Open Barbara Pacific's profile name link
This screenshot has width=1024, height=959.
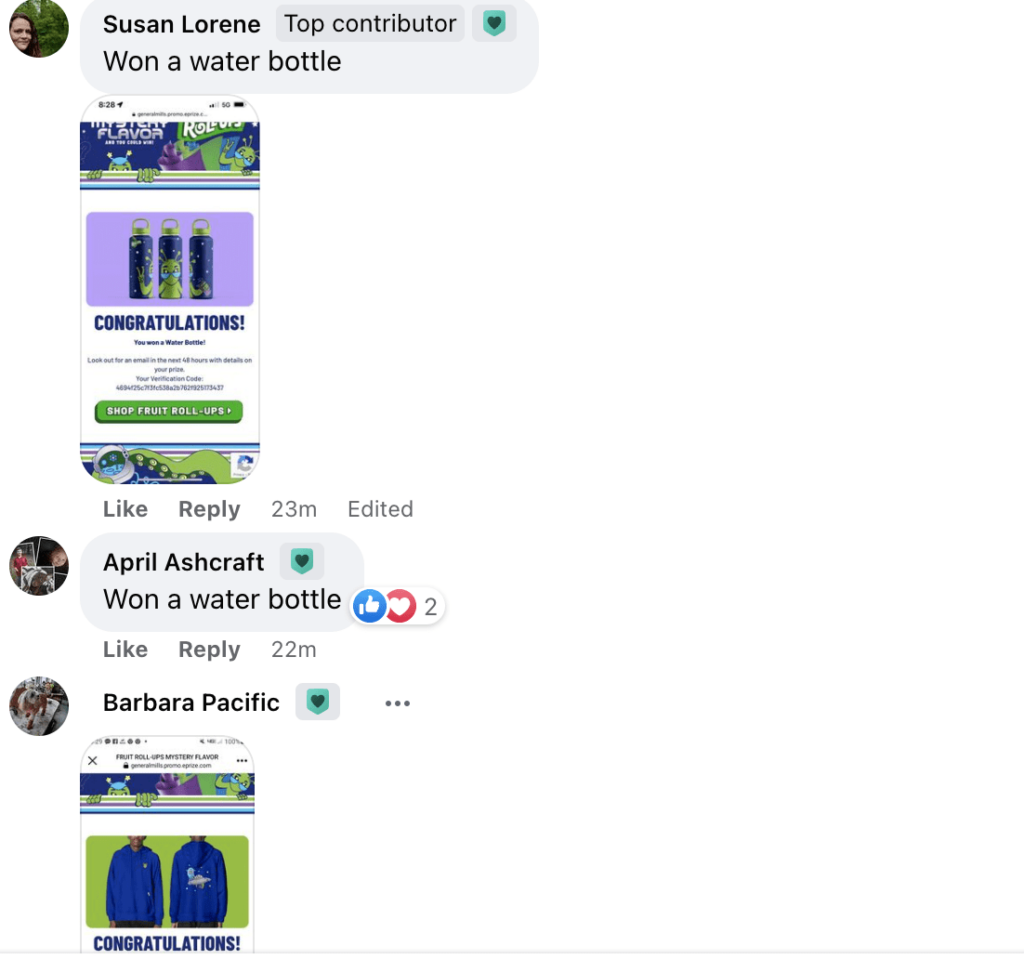(191, 702)
